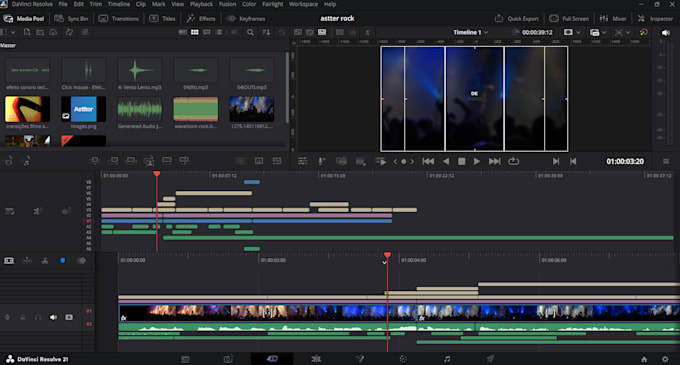Viewport: 680px width, 365px height.
Task: Switch media pool to list view
Action: [x=219, y=33]
